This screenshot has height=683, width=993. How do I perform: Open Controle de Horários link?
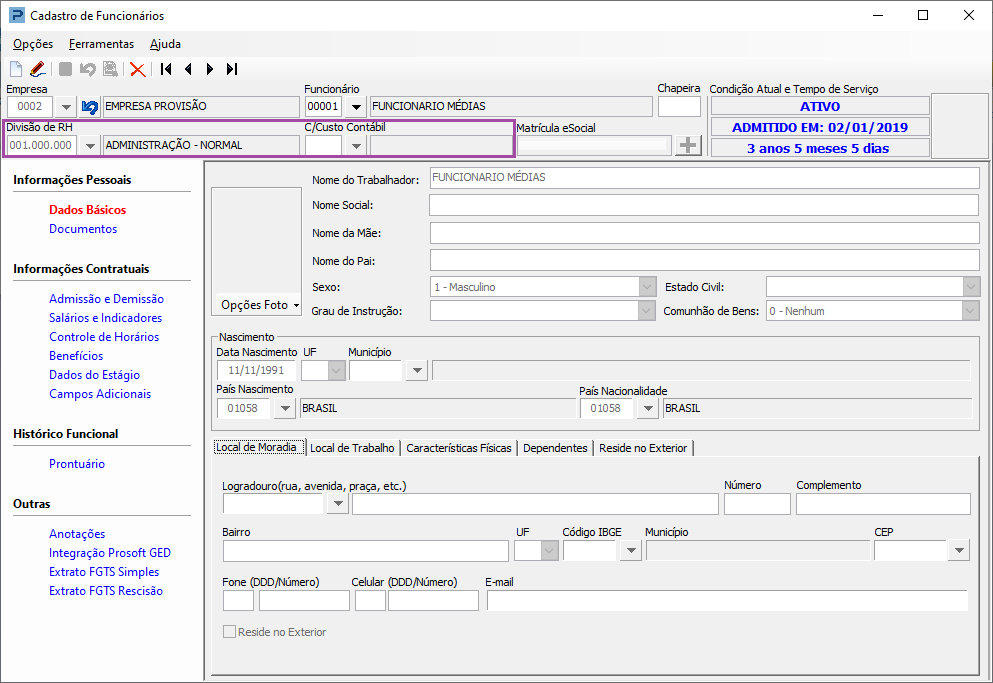[104, 336]
